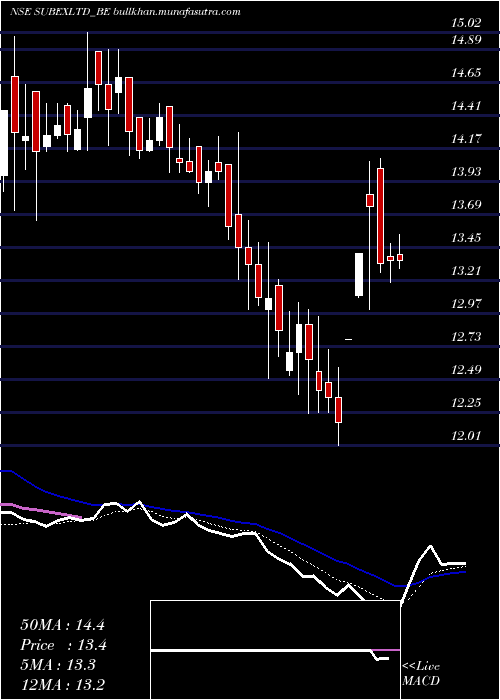Click the 12.01 price axis label
500x700 pixels.
pyautogui.click(x=467, y=435)
